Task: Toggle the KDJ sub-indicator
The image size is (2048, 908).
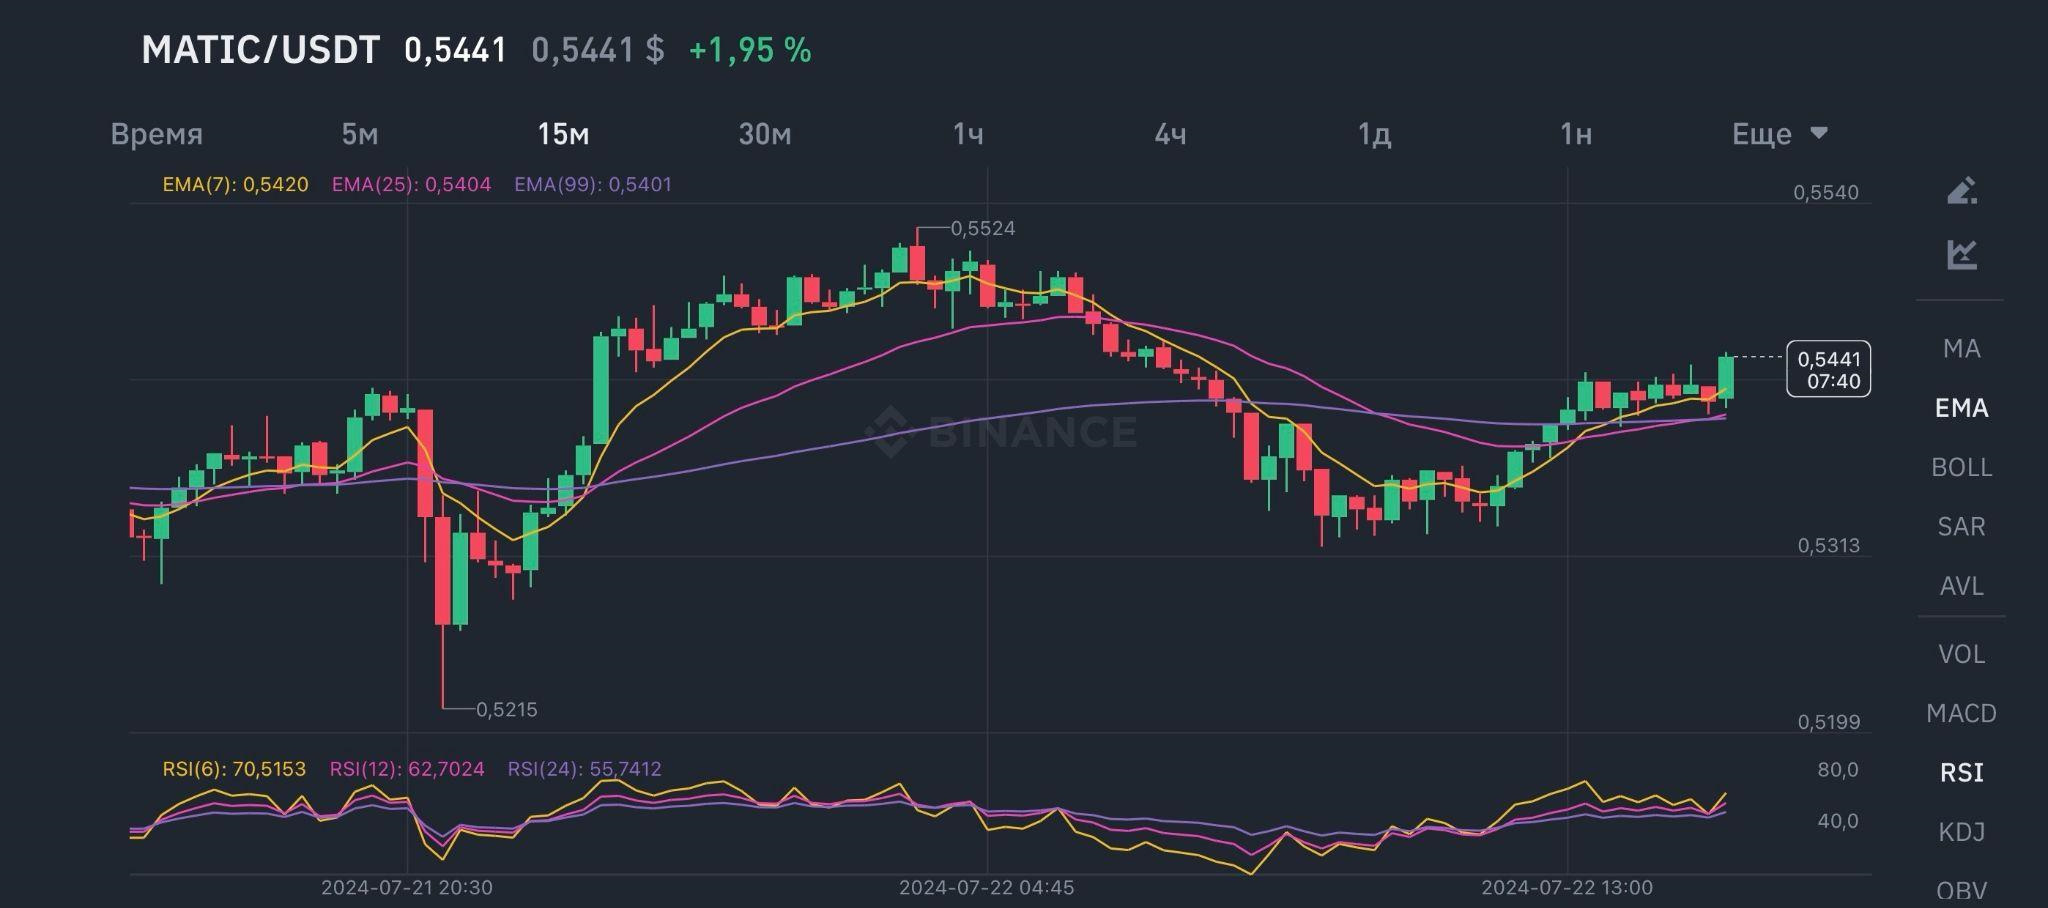Action: (x=1961, y=832)
